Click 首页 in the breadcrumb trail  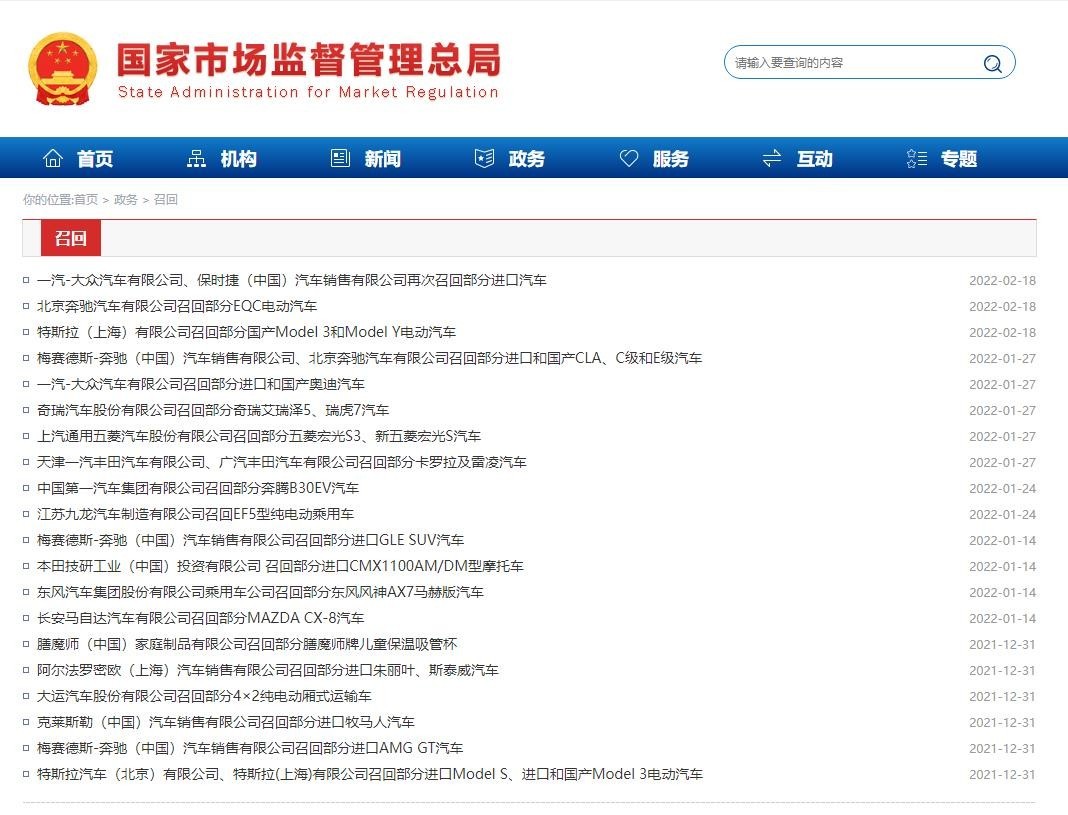click(86, 199)
